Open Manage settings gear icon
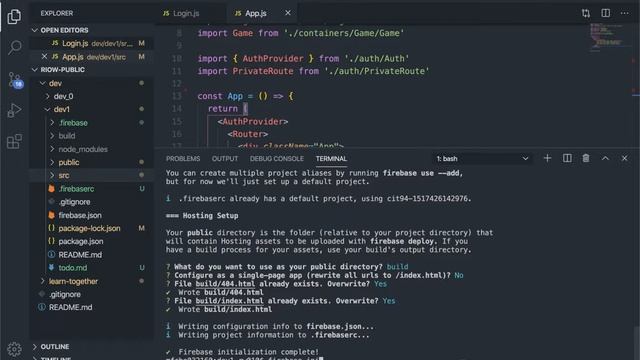The width and height of the screenshot is (640, 360). pos(14,349)
